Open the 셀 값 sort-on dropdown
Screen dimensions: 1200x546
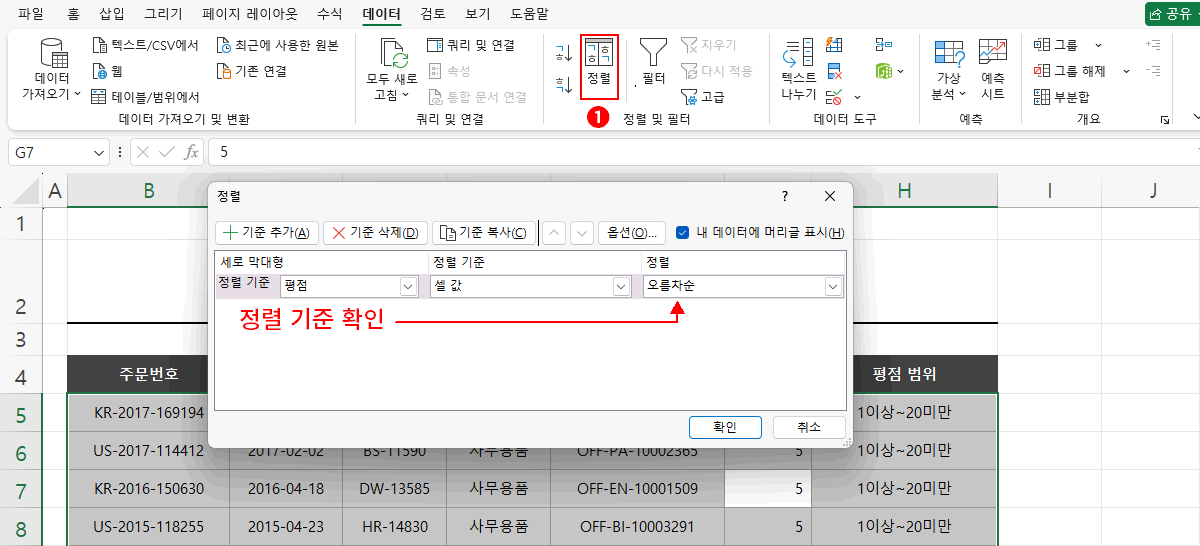(x=621, y=287)
